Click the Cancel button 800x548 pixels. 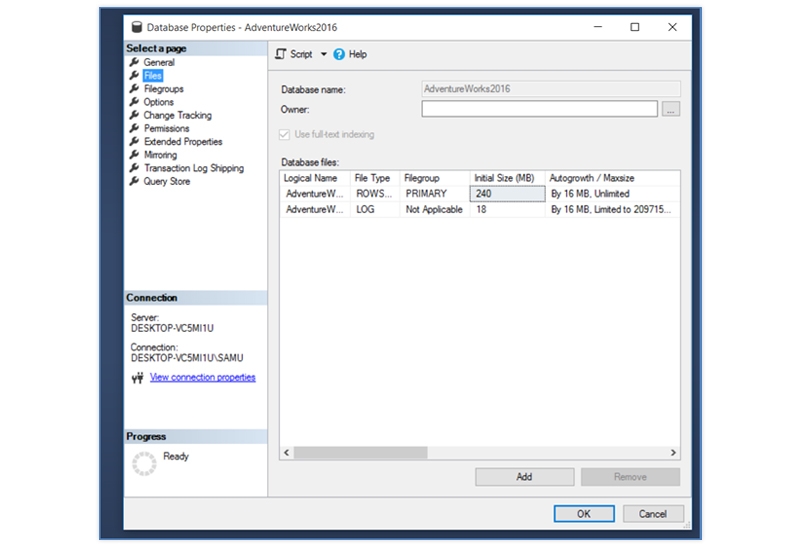pos(653,514)
